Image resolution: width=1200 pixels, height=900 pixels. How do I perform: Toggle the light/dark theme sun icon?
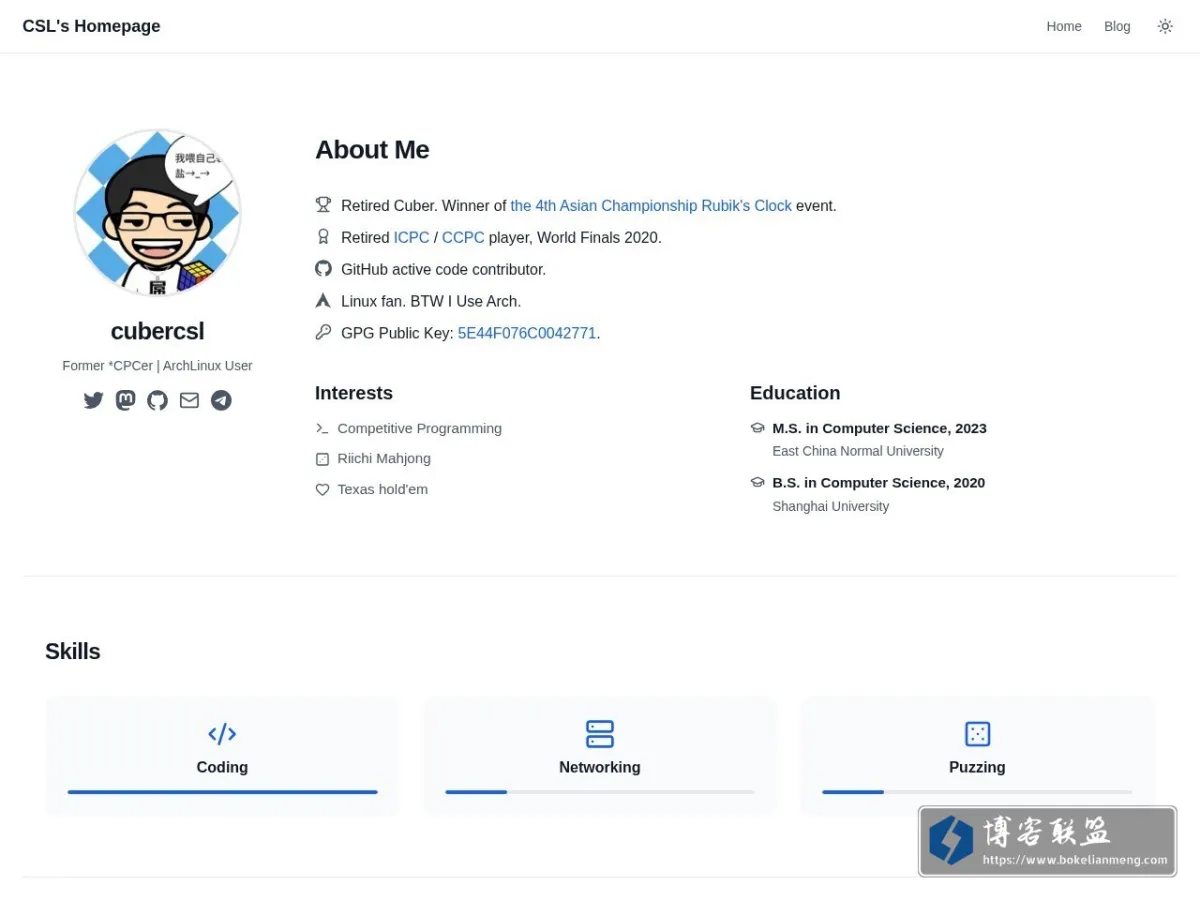1165,27
